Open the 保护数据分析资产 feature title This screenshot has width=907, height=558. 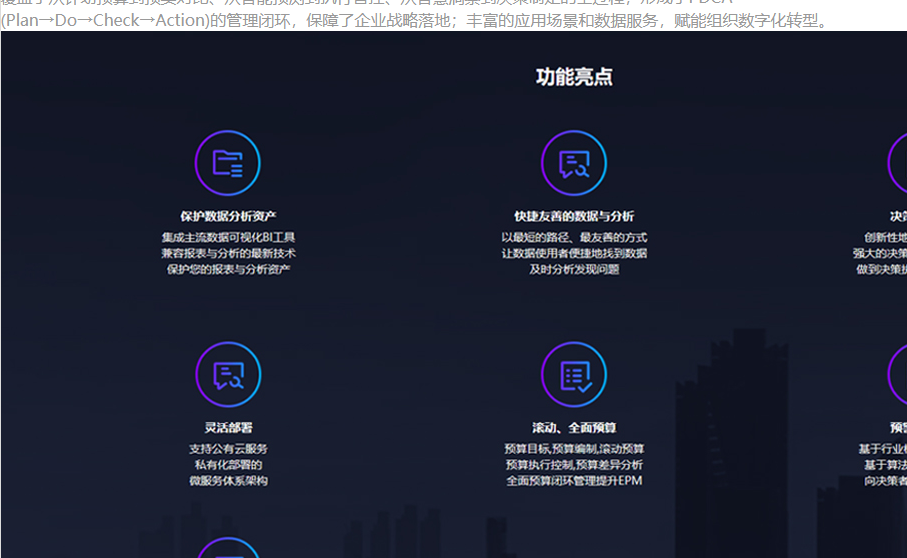tap(228, 216)
